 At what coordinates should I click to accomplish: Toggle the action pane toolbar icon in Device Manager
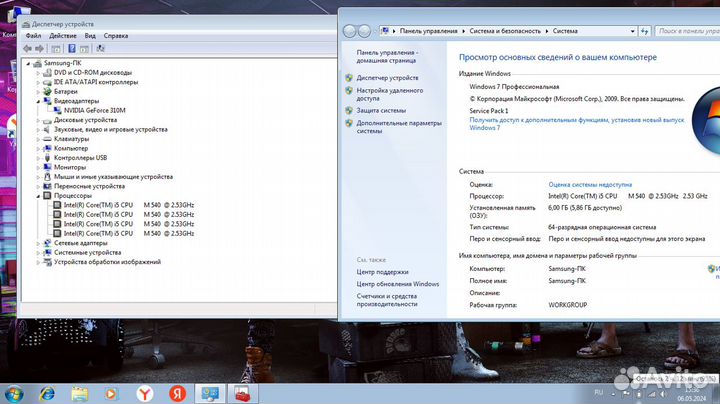point(84,49)
